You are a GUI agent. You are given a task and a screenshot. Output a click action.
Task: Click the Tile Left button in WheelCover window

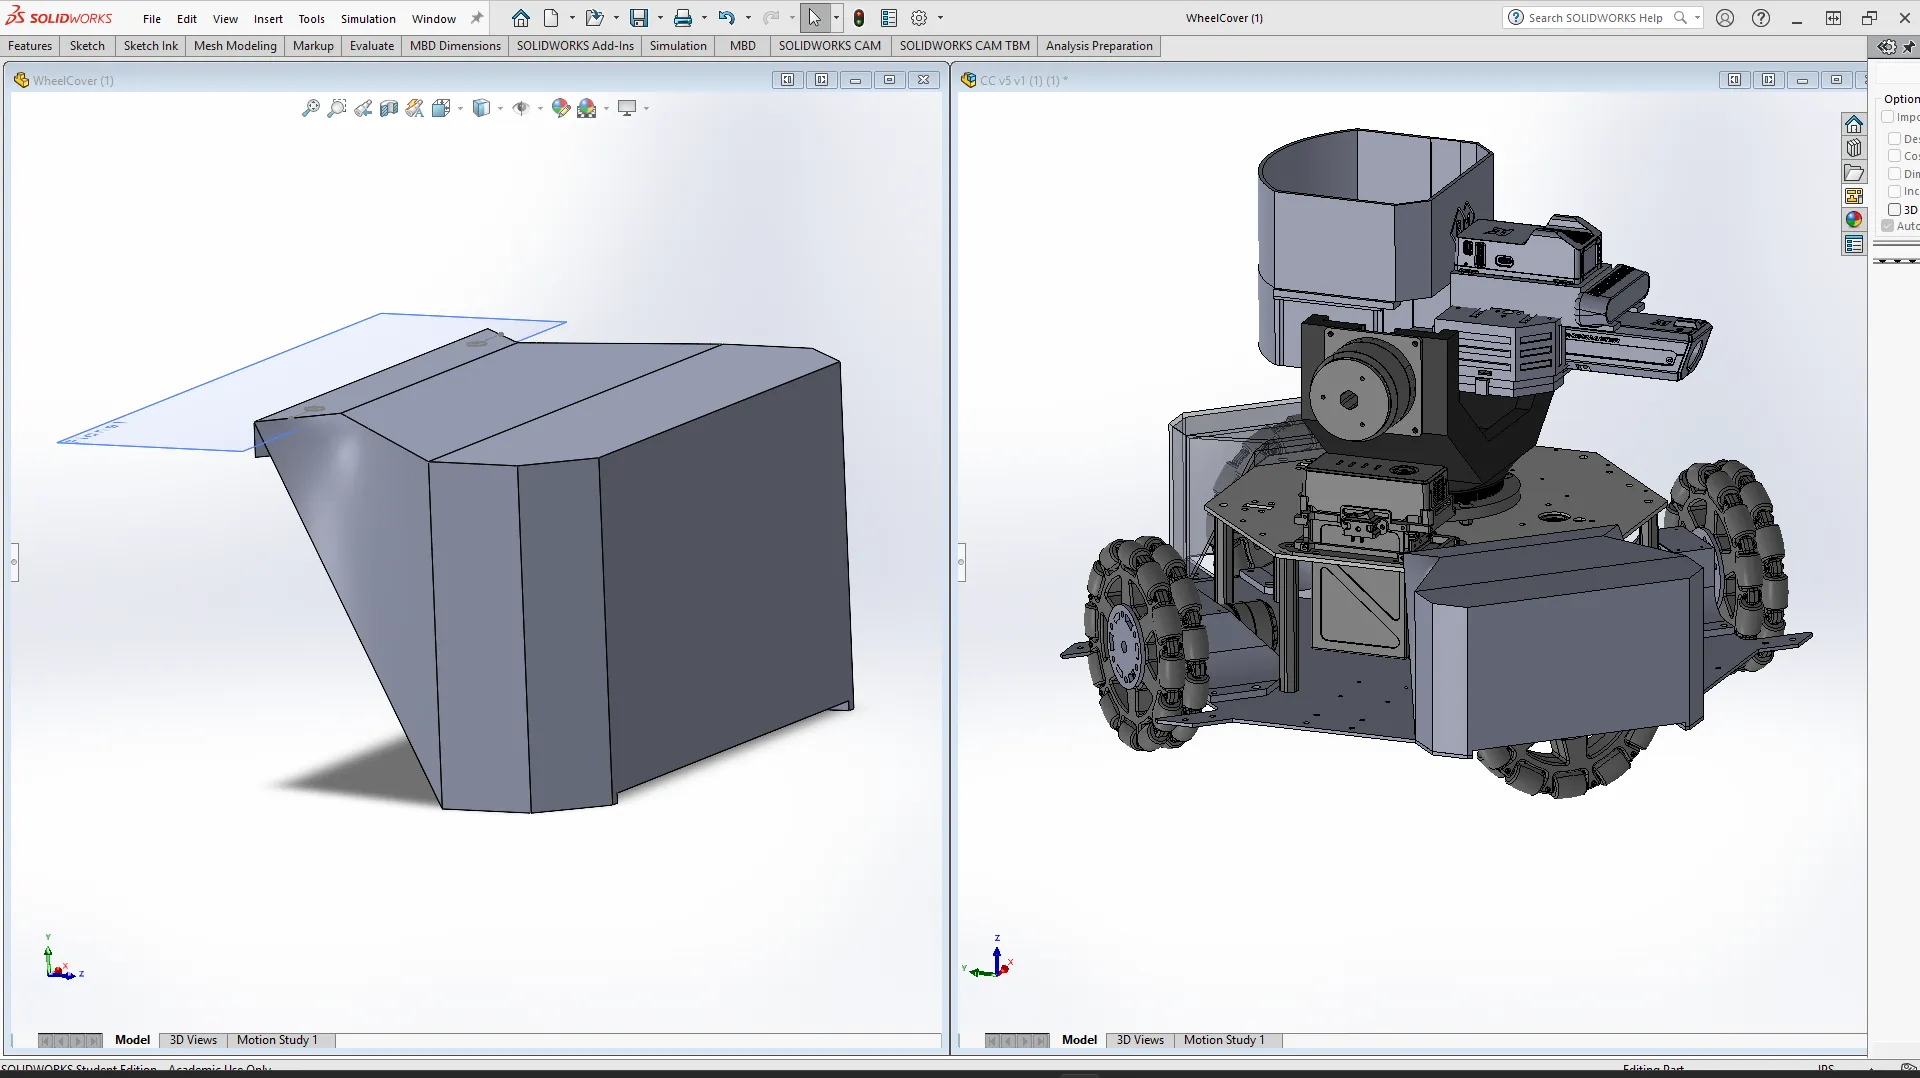coord(788,80)
